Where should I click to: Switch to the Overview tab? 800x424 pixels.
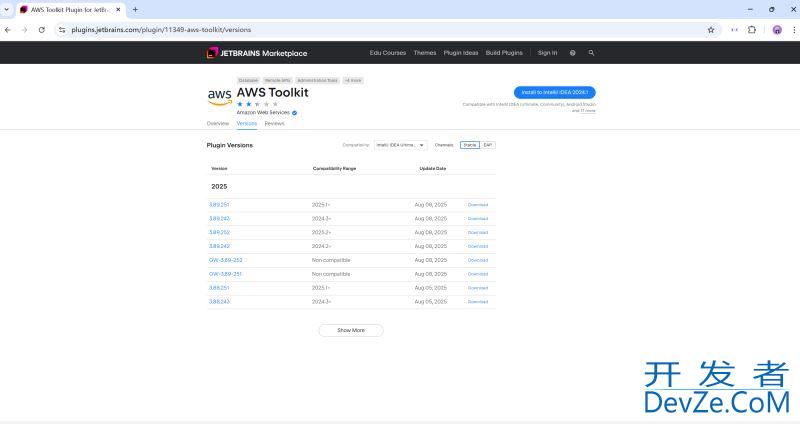(x=218, y=123)
